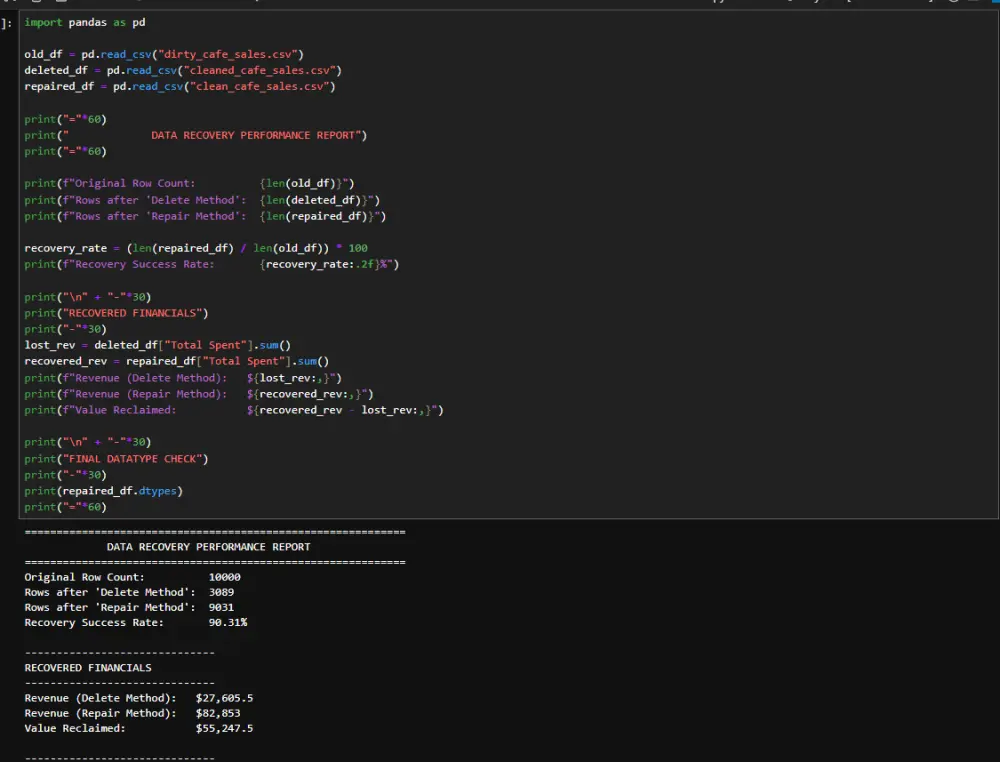Click '{len(deleted_df)}' in the code print line
The height and width of the screenshot is (762, 1000).
coord(313,200)
